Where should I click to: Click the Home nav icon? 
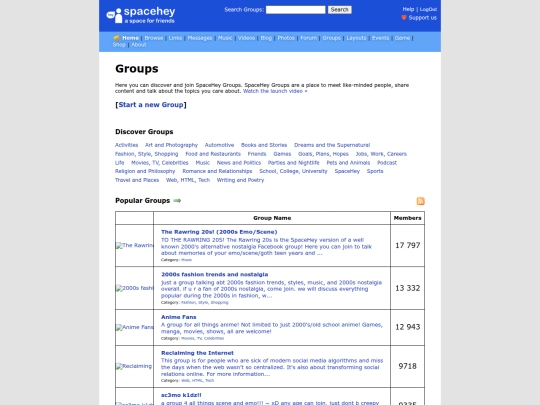pyautogui.click(x=116, y=38)
